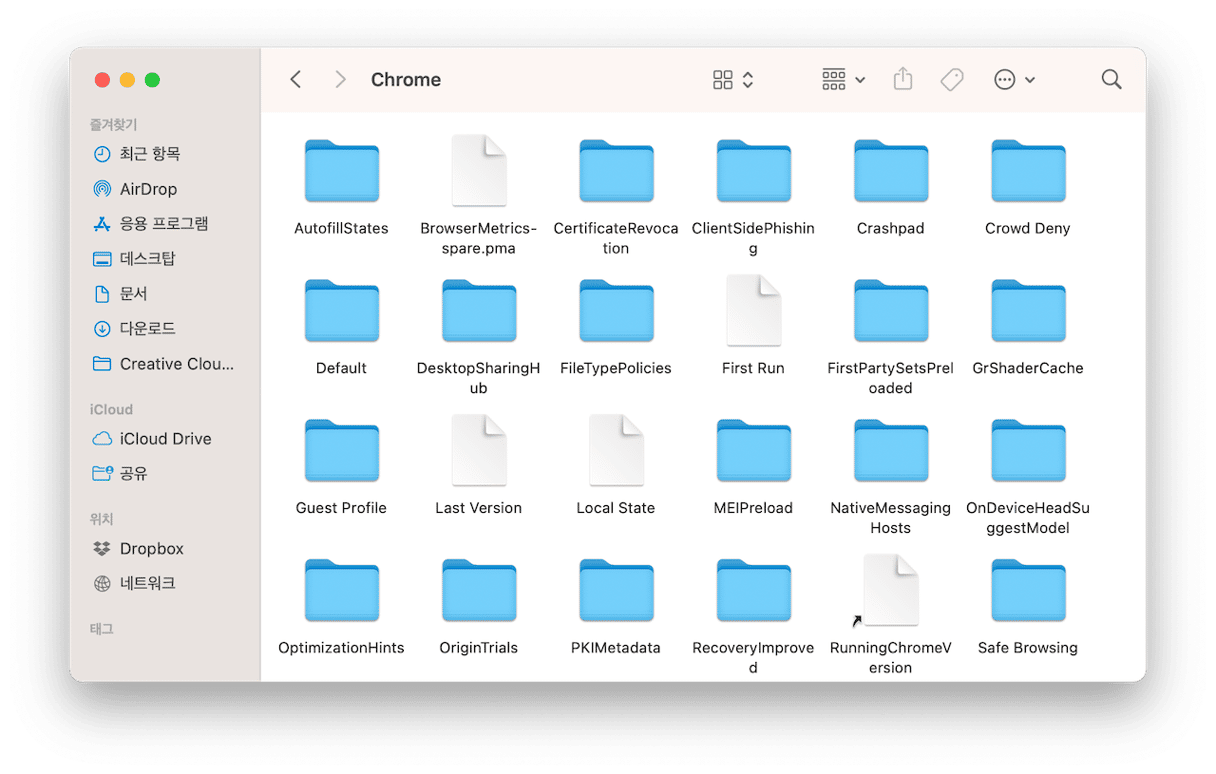This screenshot has height=774, width=1216.
Task: Select the Crashpad folder icon
Action: [x=891, y=171]
